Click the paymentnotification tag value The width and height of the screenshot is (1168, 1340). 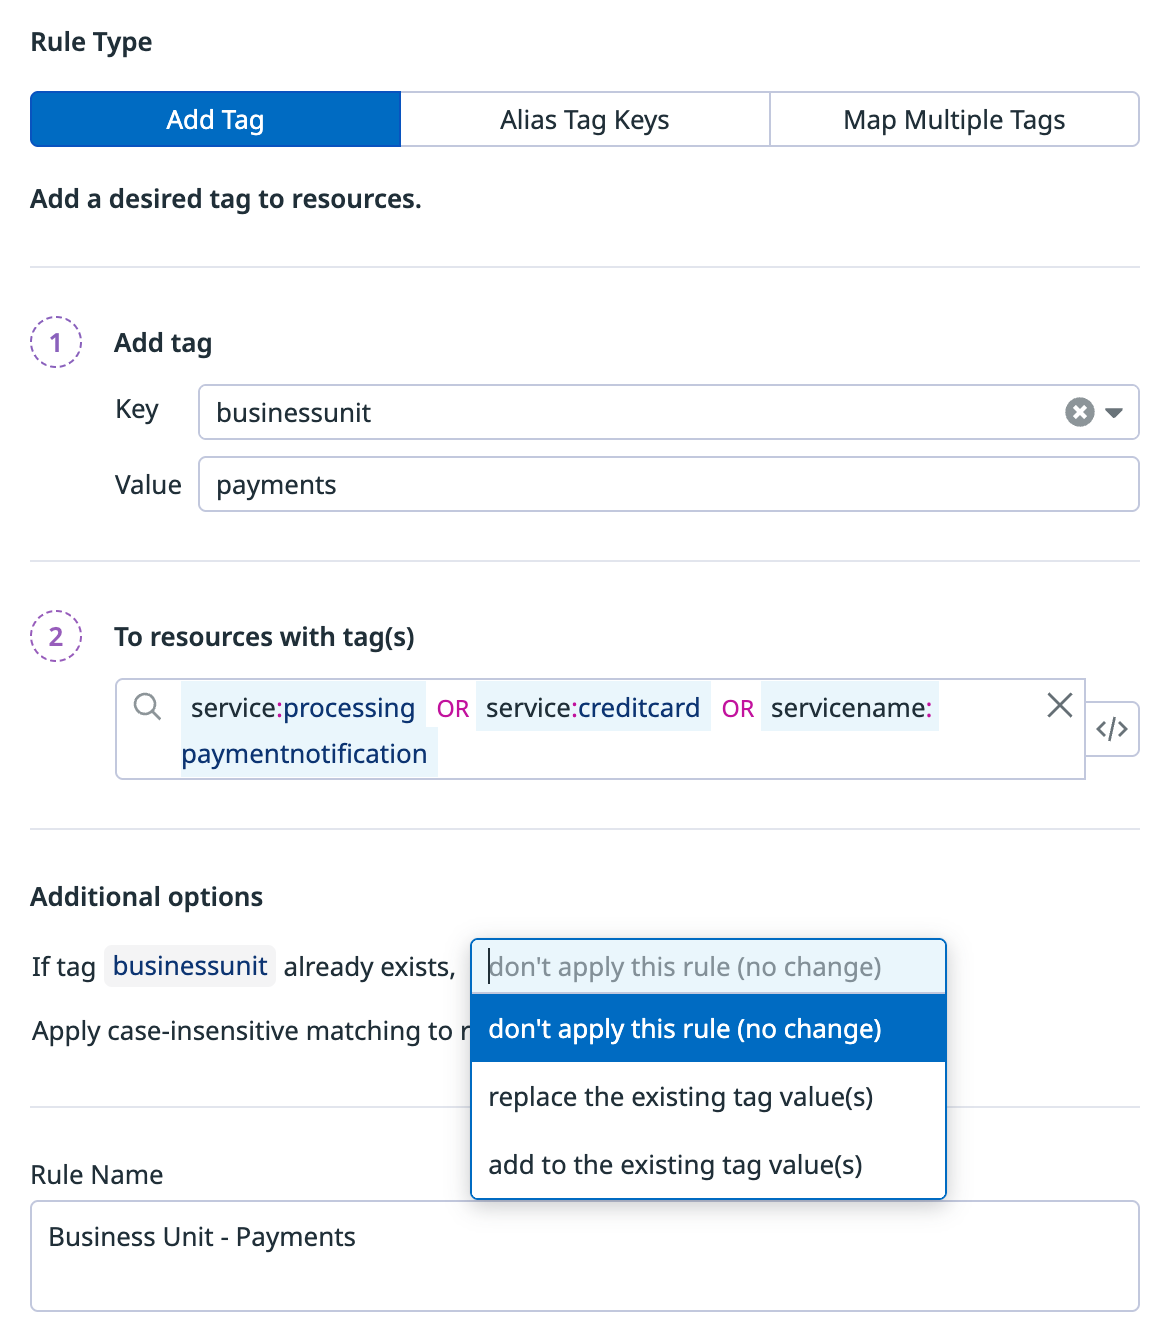[304, 754]
